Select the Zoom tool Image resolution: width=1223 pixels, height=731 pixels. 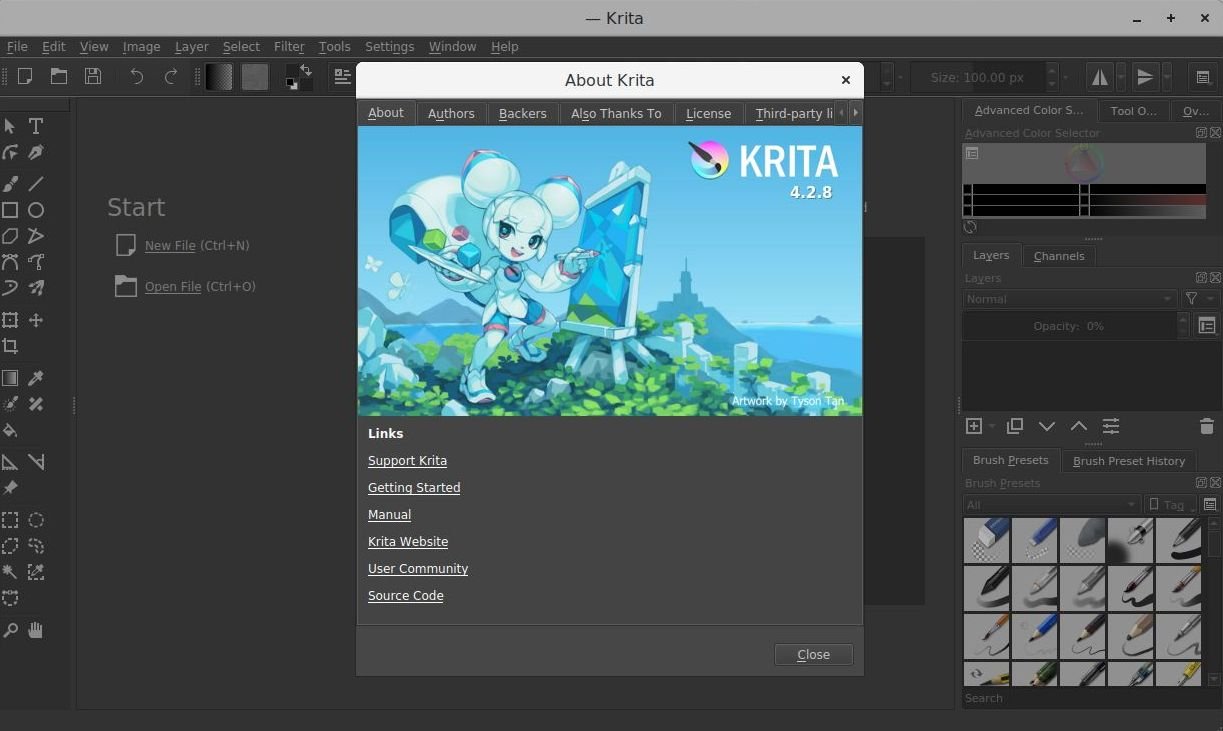tap(11, 630)
